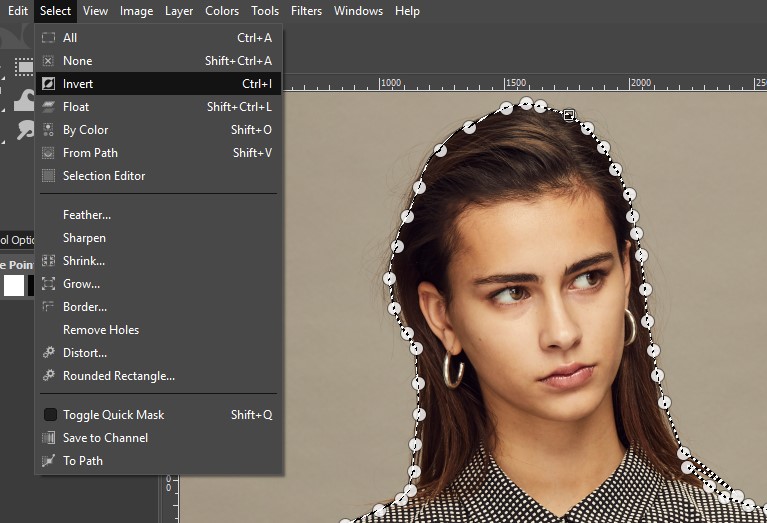Screen dimensions: 767x523
Task: Open the View menu
Action: pos(95,11)
